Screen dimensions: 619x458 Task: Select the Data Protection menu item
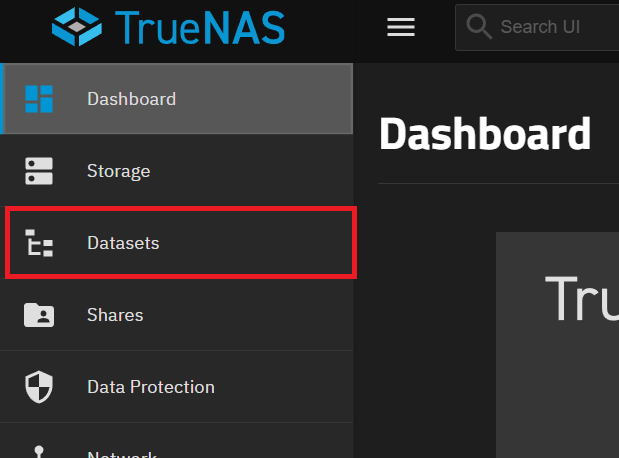[x=150, y=387]
